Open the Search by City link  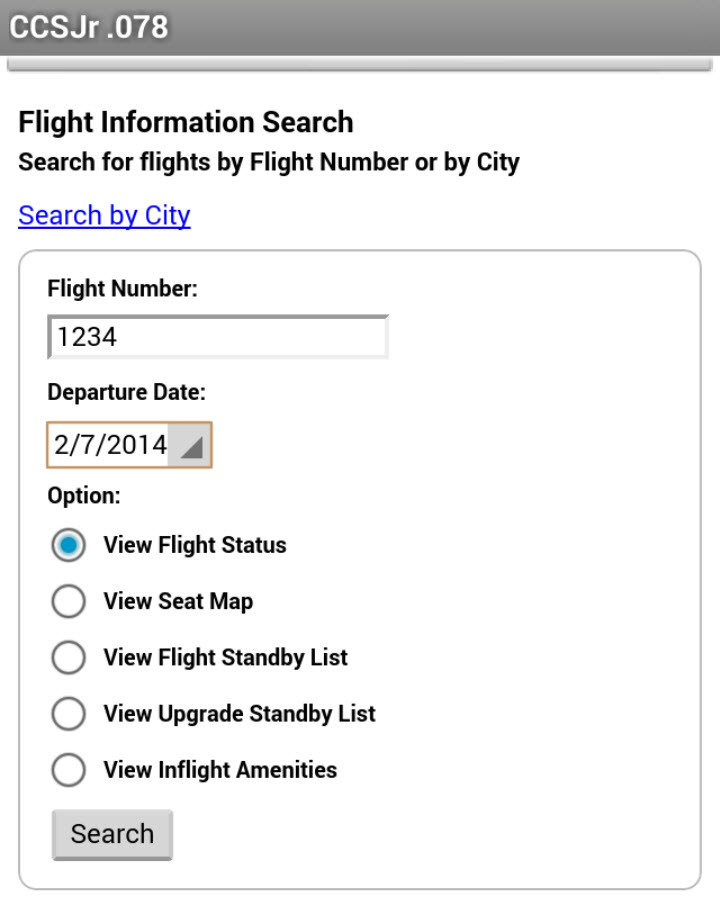104,216
